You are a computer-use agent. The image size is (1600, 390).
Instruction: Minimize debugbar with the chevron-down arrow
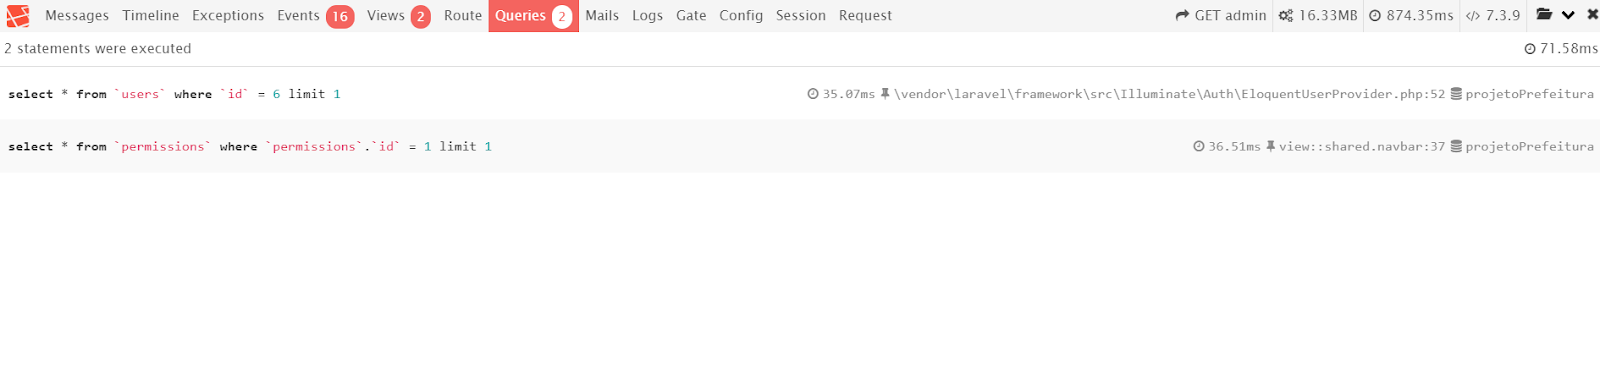click(1568, 15)
